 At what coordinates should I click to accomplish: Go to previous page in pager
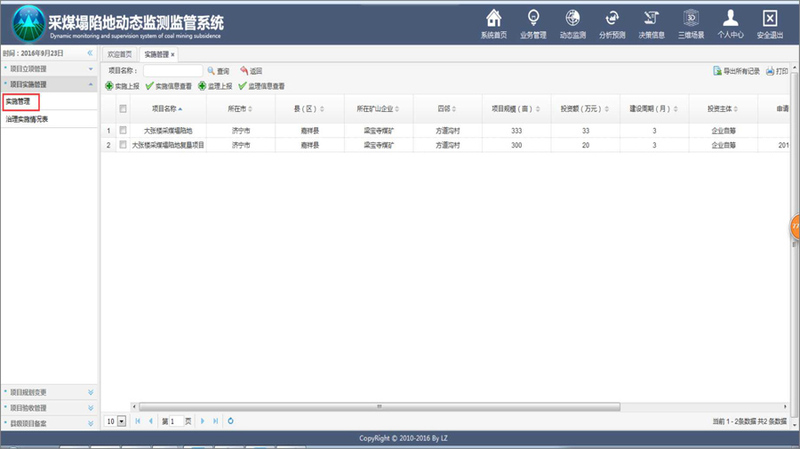[x=151, y=421]
